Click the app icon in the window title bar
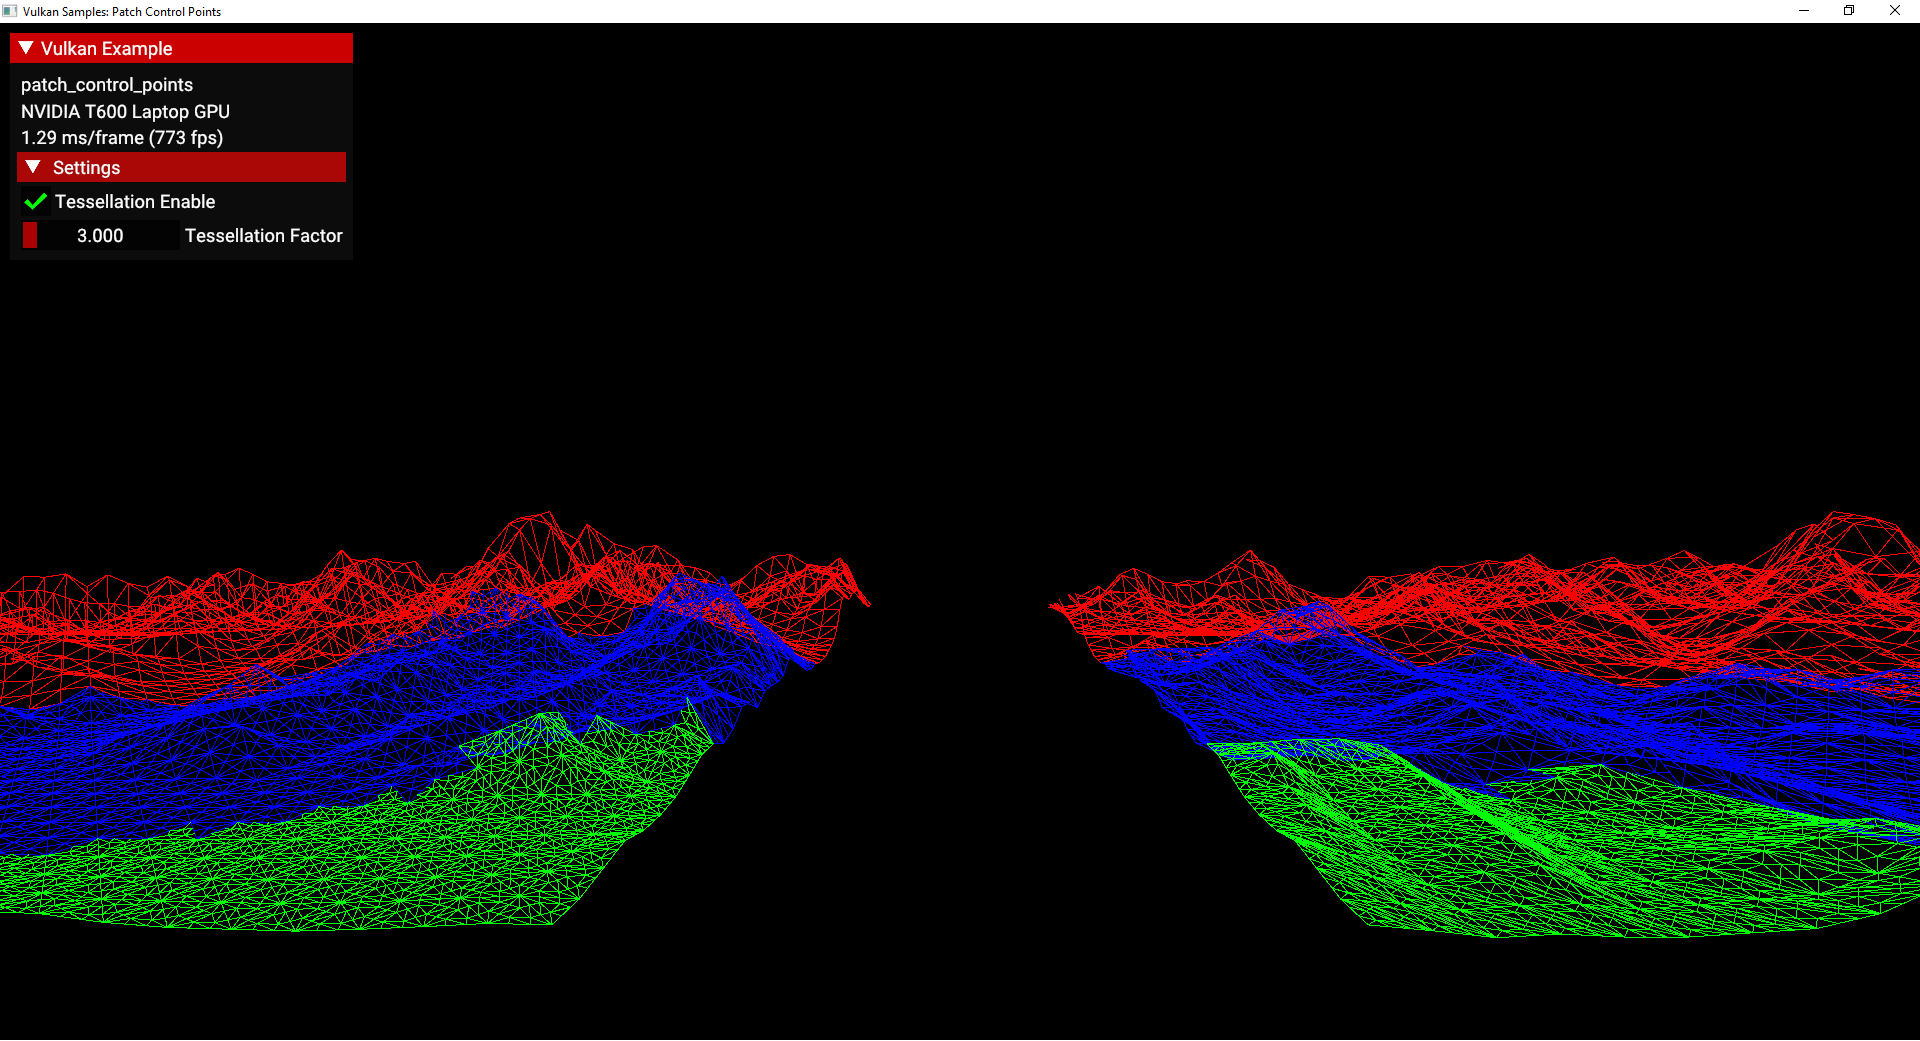 (10, 11)
